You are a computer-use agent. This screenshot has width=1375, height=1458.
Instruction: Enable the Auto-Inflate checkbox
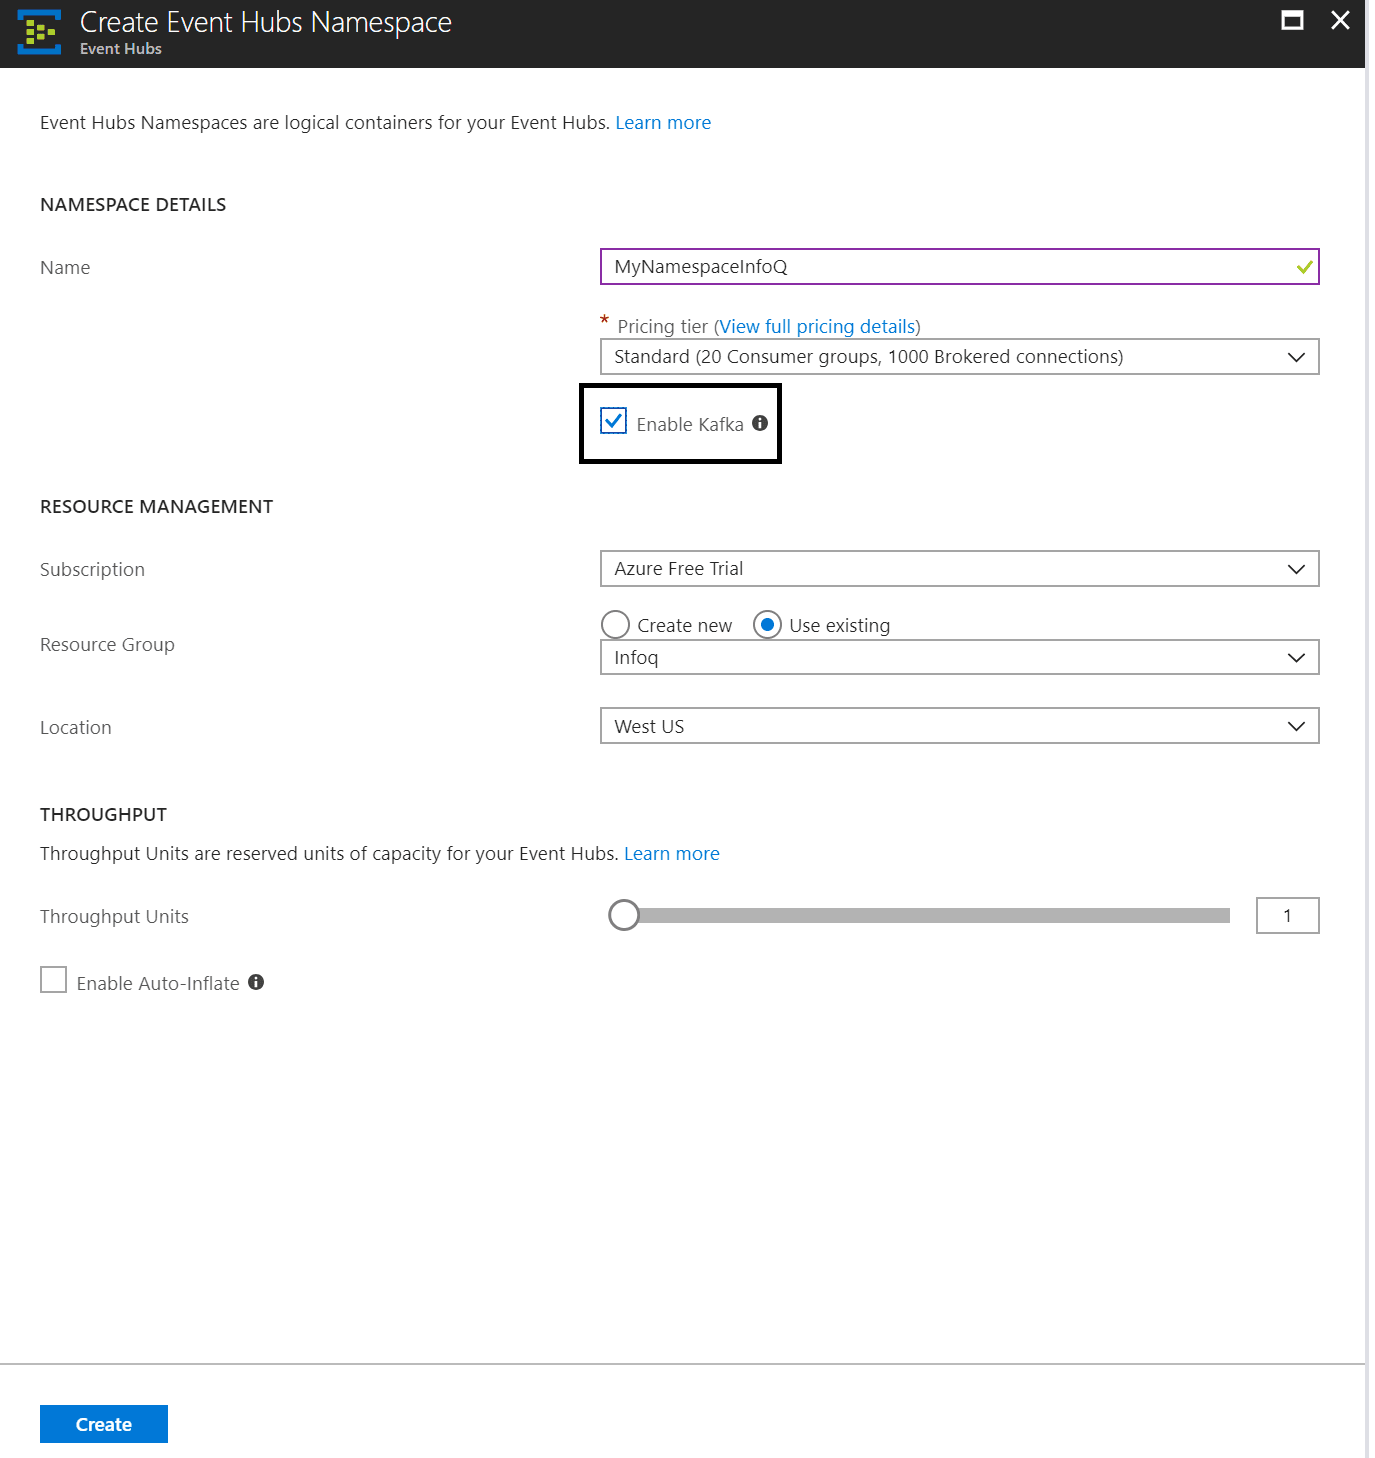coord(53,980)
